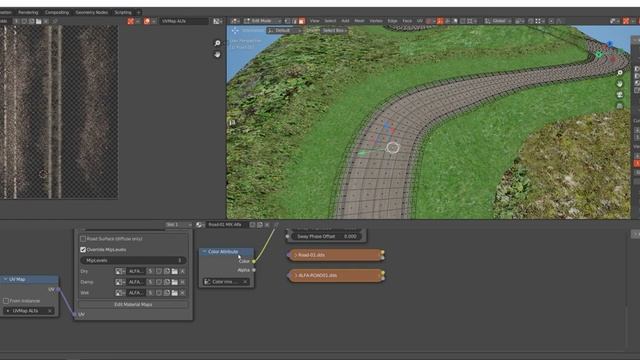Open the Edge menu
This screenshot has width=640, height=360.
tap(392, 21)
